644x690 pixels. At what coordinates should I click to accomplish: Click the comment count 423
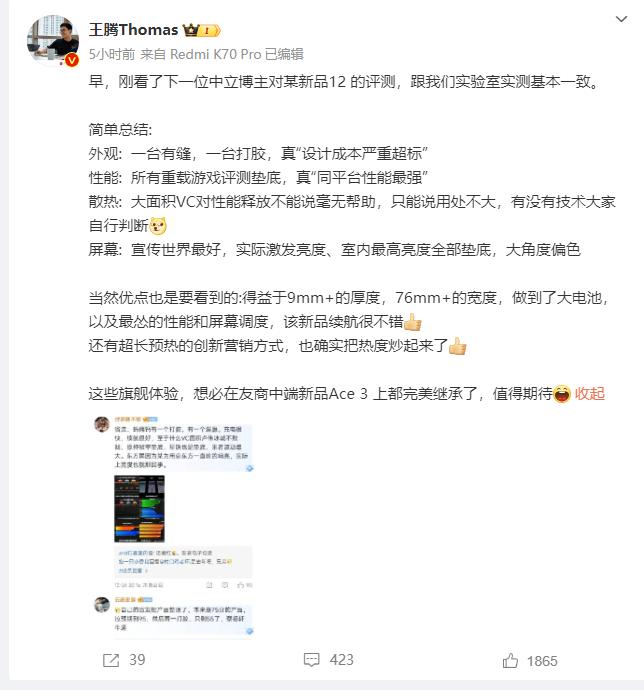click(342, 660)
